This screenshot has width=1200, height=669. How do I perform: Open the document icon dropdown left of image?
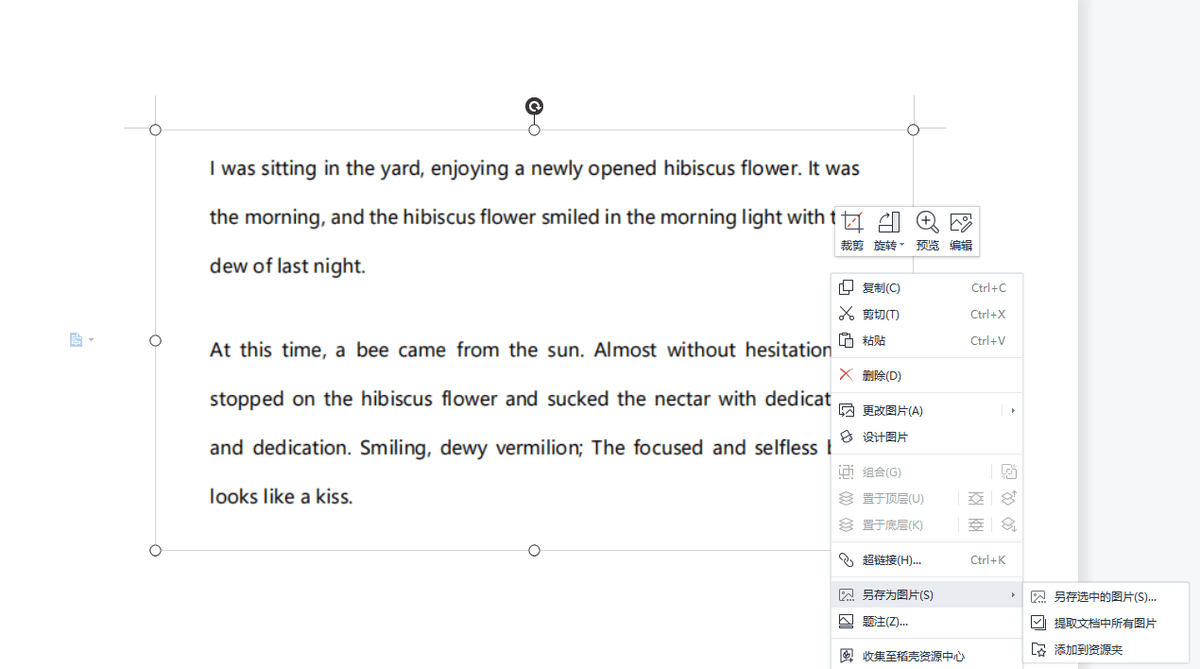81,340
